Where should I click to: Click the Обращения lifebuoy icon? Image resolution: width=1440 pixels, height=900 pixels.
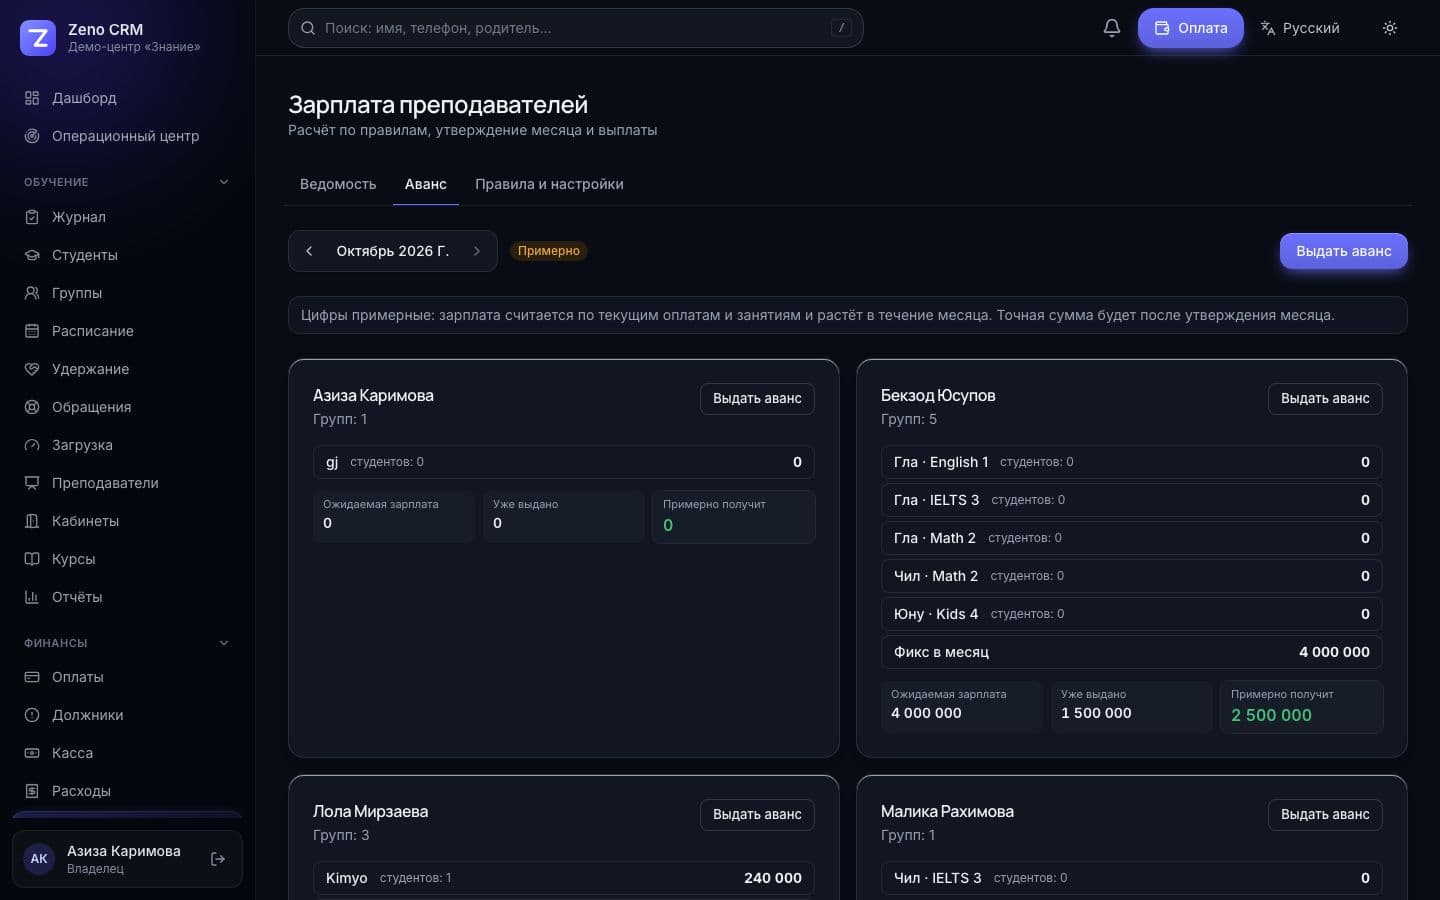tap(32, 407)
